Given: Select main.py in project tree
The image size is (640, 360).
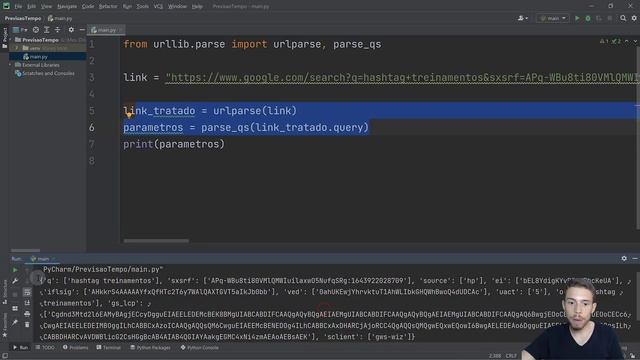Looking at the screenshot, I should [x=38, y=57].
